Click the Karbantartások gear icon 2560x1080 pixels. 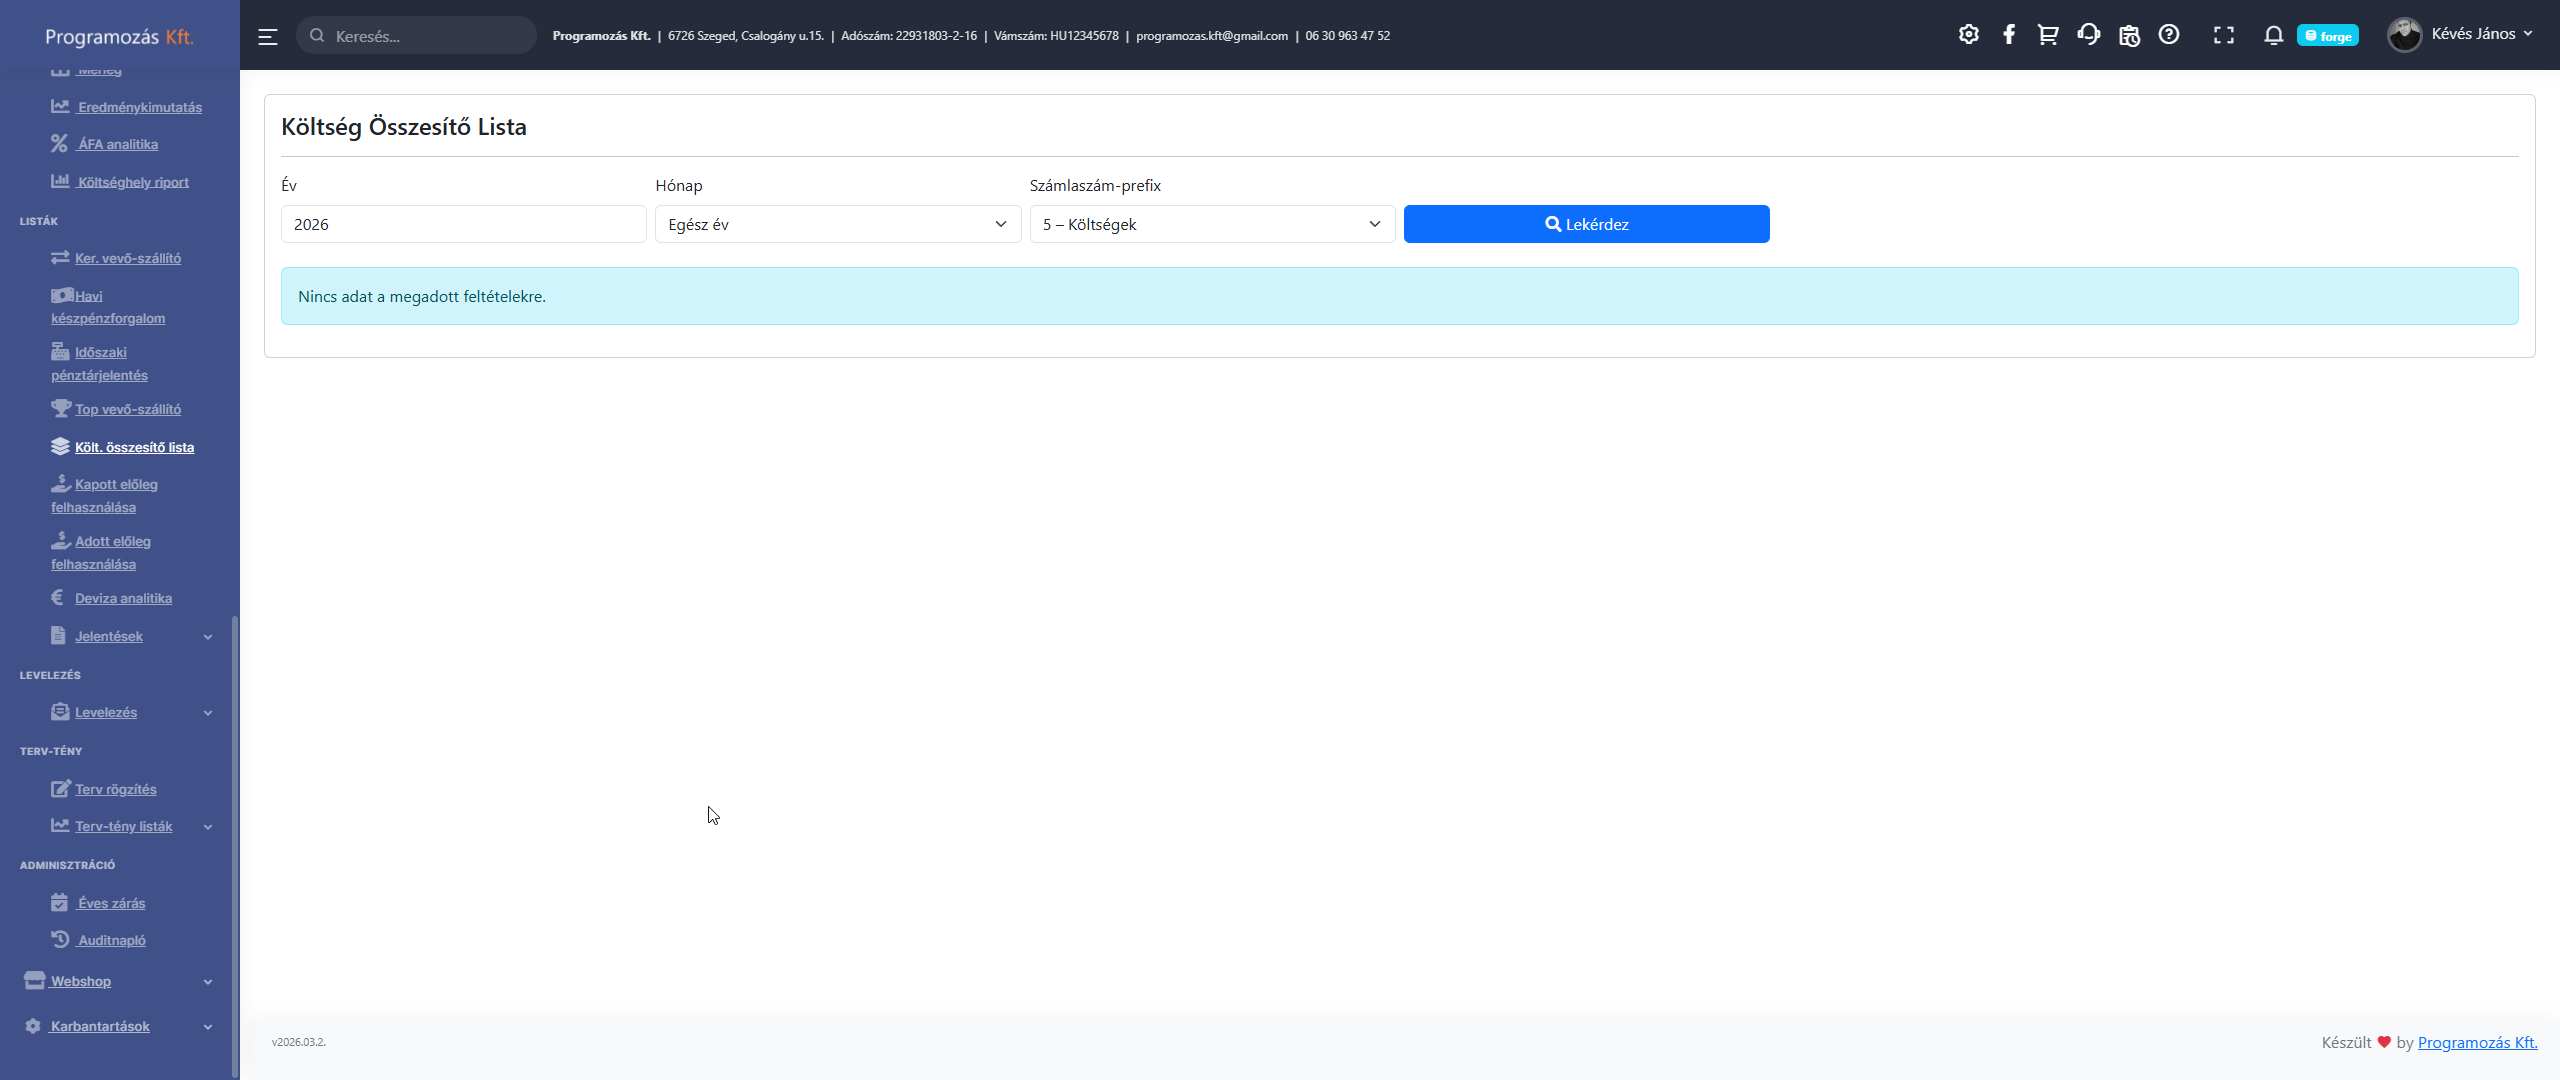(33, 1026)
